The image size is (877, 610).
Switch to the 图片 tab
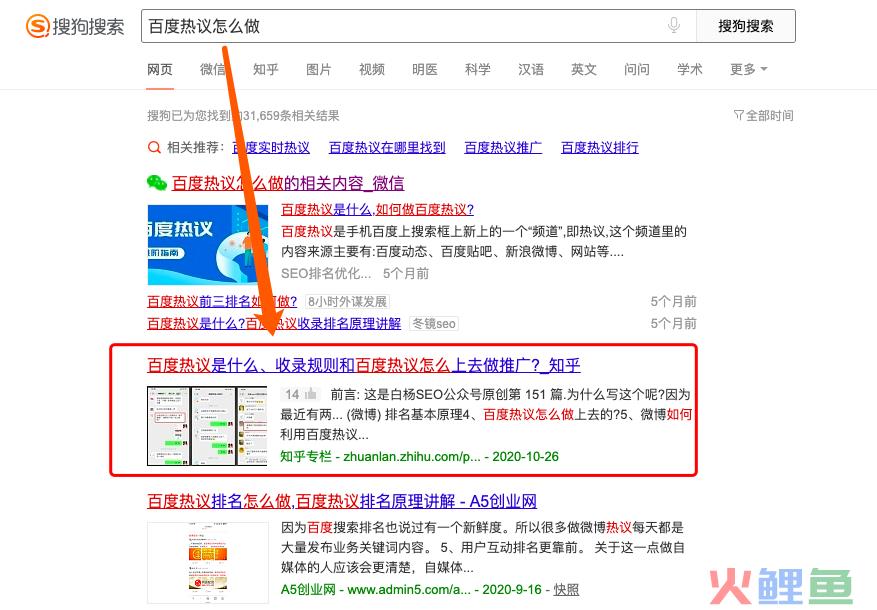[319, 69]
